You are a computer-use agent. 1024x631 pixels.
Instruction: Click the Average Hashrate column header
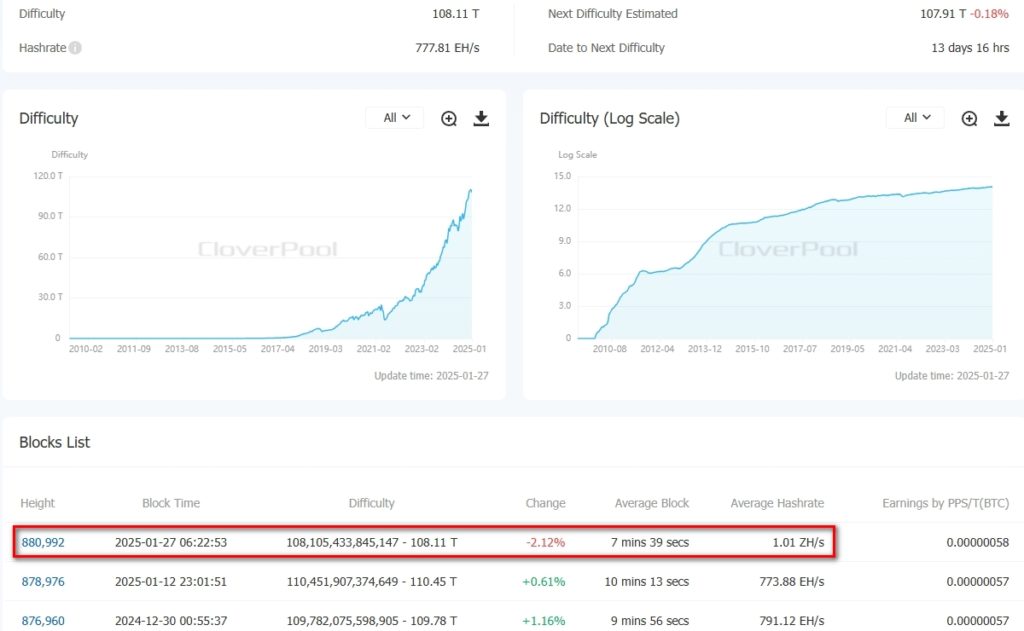[x=777, y=503]
